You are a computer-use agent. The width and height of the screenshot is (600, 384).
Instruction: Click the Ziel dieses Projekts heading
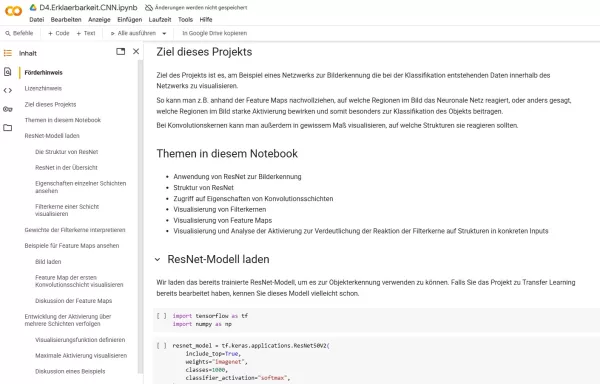pyautogui.click(x=204, y=52)
